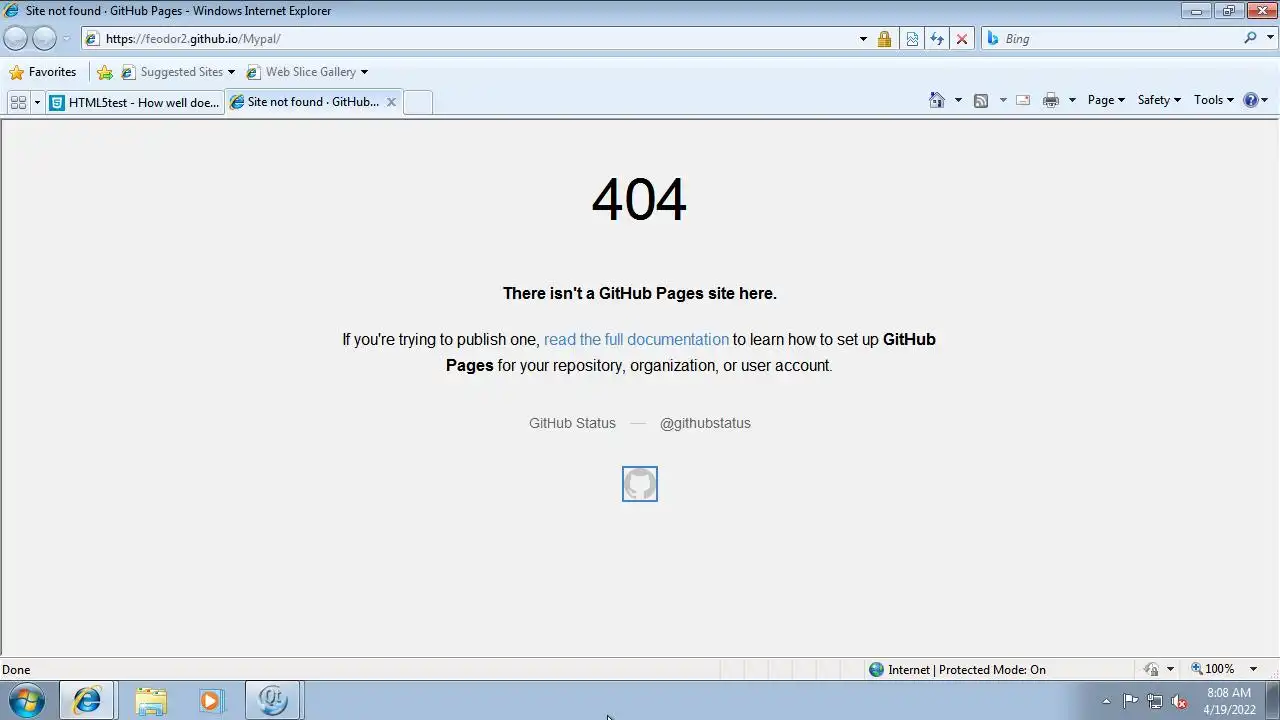Click the address bar with feodor2.github.io URL
Viewport: 1280px width, 720px height.
click(470, 39)
